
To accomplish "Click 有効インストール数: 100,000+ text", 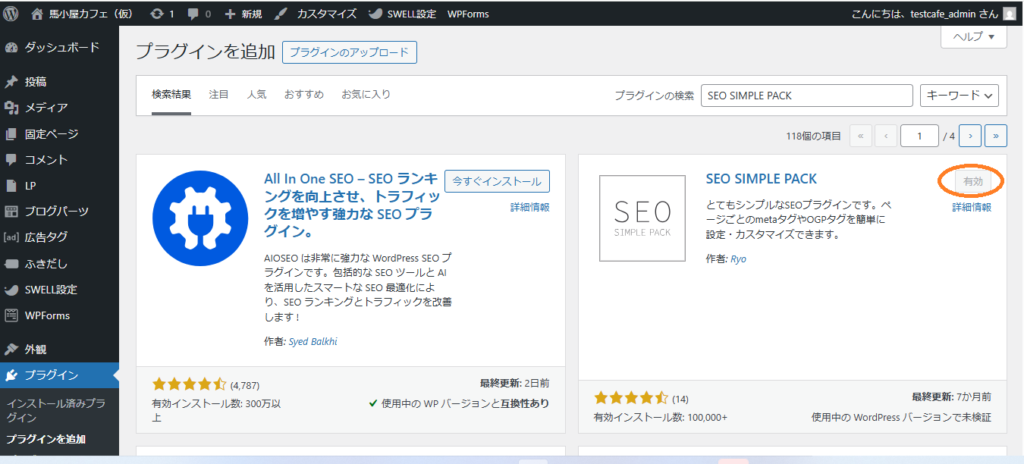I will pyautogui.click(x=660, y=417).
